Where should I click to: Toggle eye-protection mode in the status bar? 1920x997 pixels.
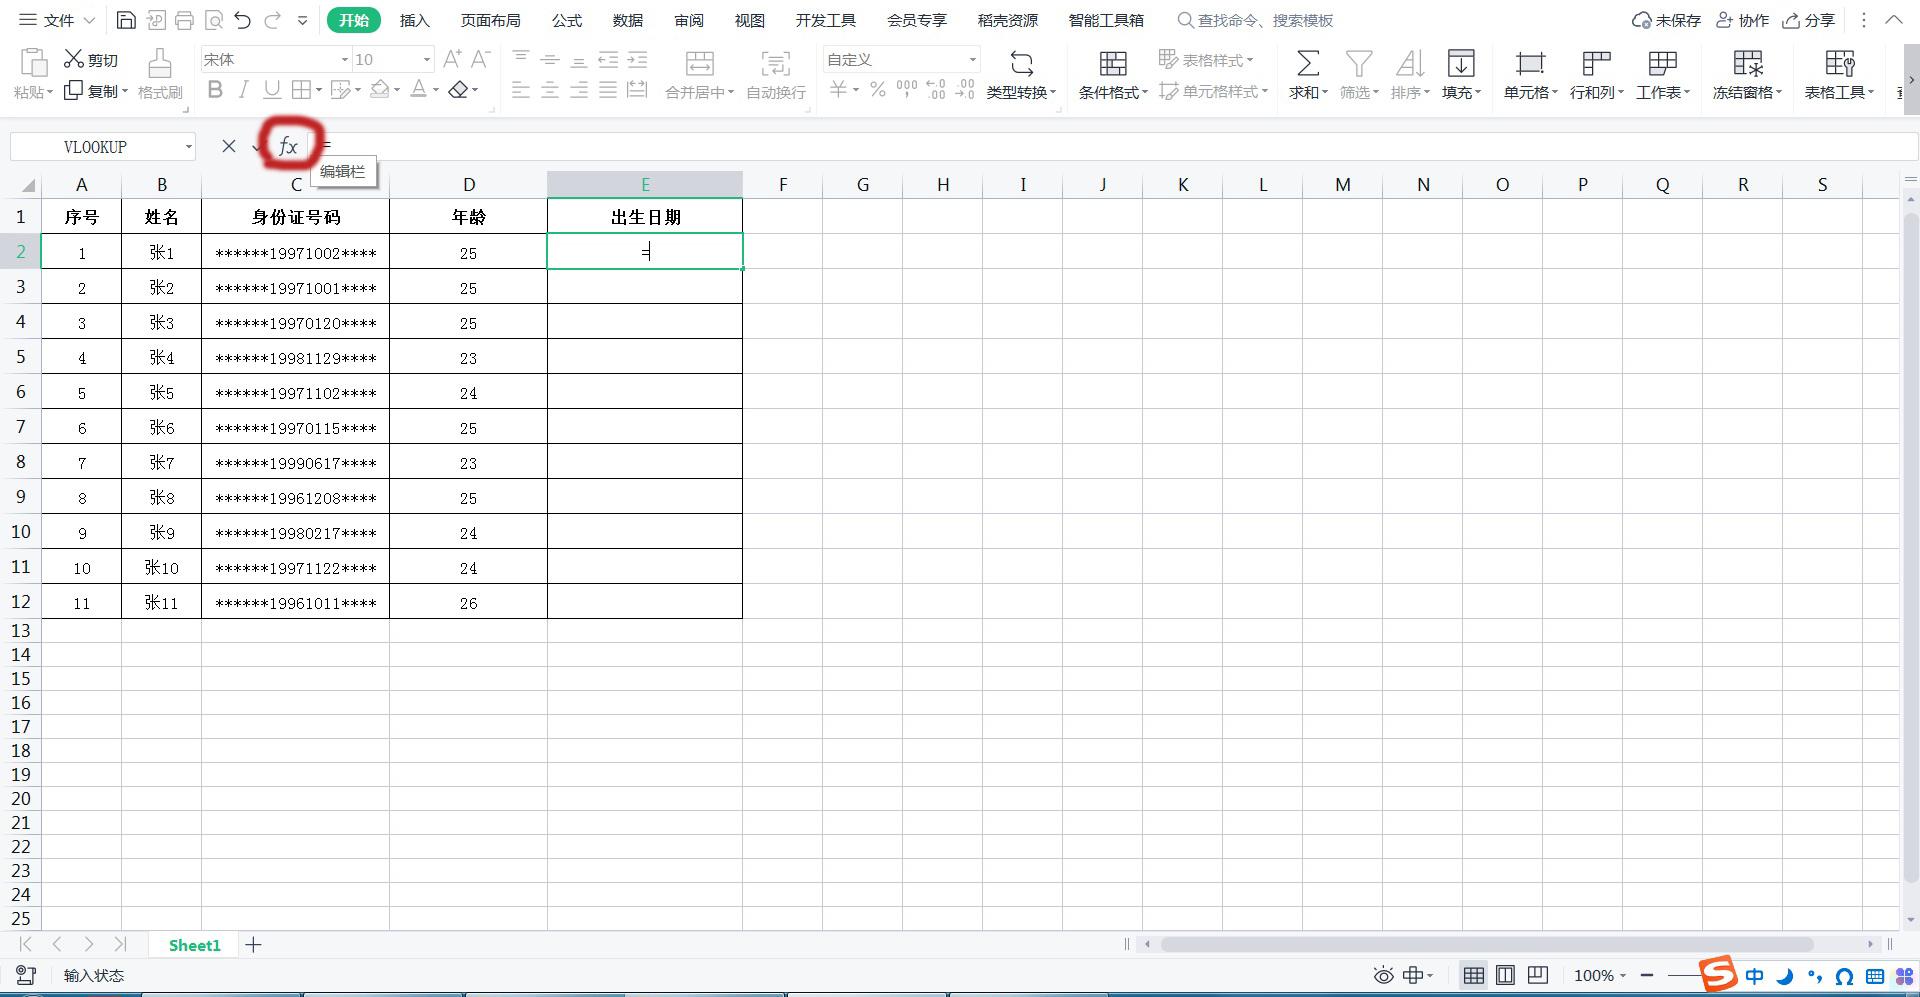pyautogui.click(x=1383, y=975)
